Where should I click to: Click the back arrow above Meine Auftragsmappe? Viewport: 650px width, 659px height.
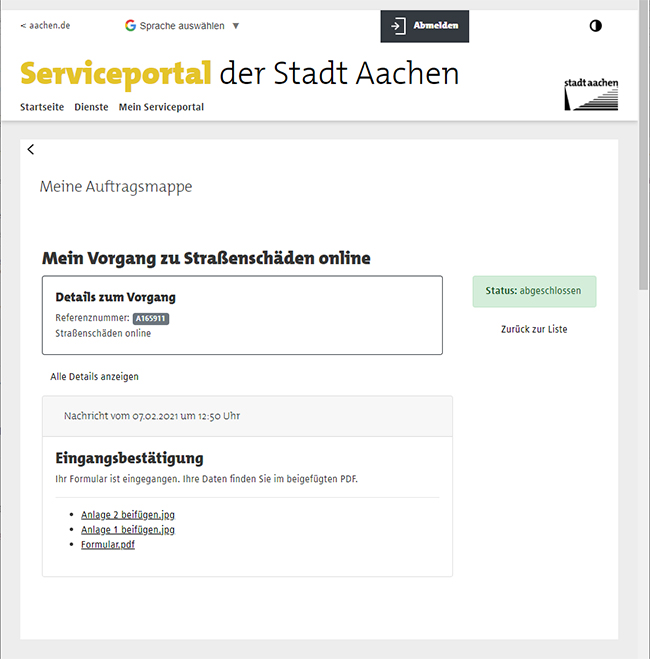click(x=31, y=150)
